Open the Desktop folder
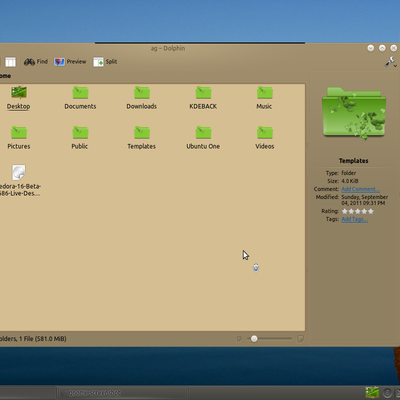The width and height of the screenshot is (400, 400). tap(19, 98)
